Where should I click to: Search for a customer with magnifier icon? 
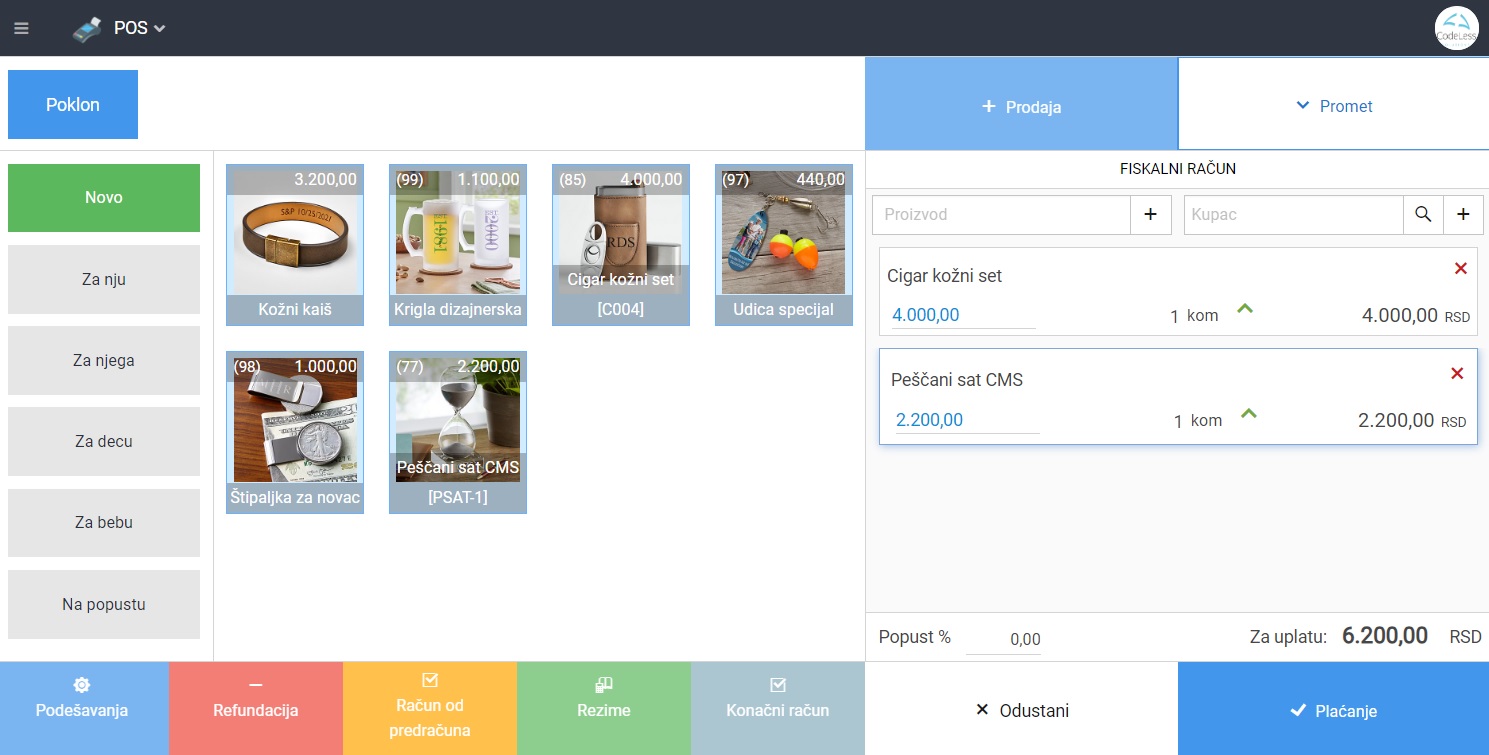(1423, 214)
